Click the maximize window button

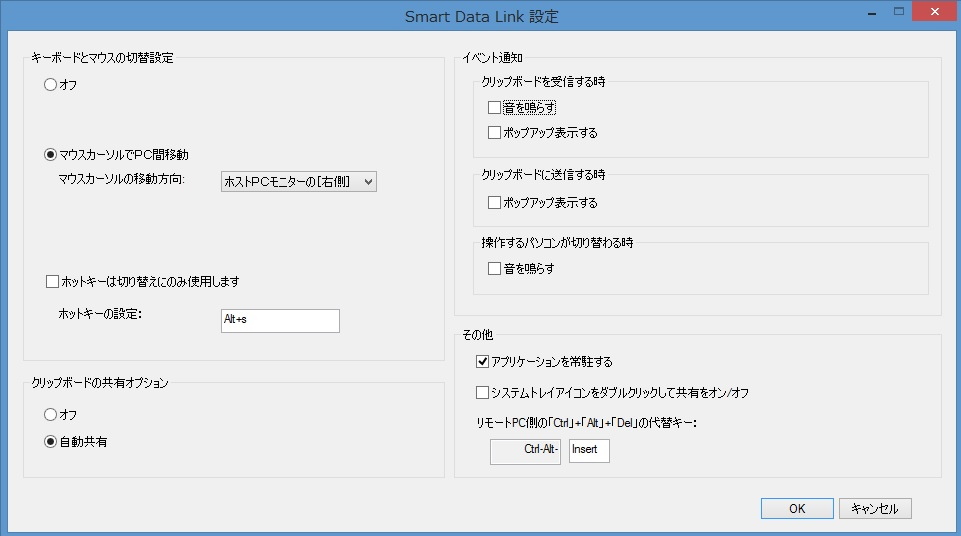pyautogui.click(x=897, y=12)
